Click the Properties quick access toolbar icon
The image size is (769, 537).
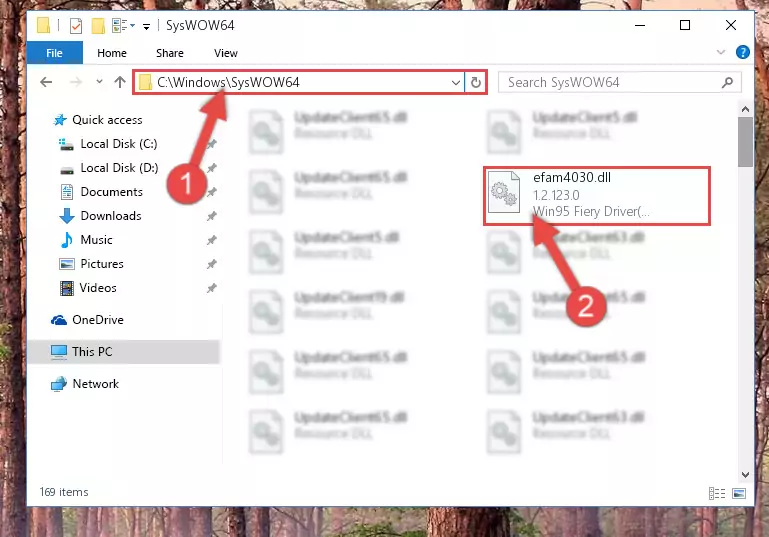tap(76, 26)
